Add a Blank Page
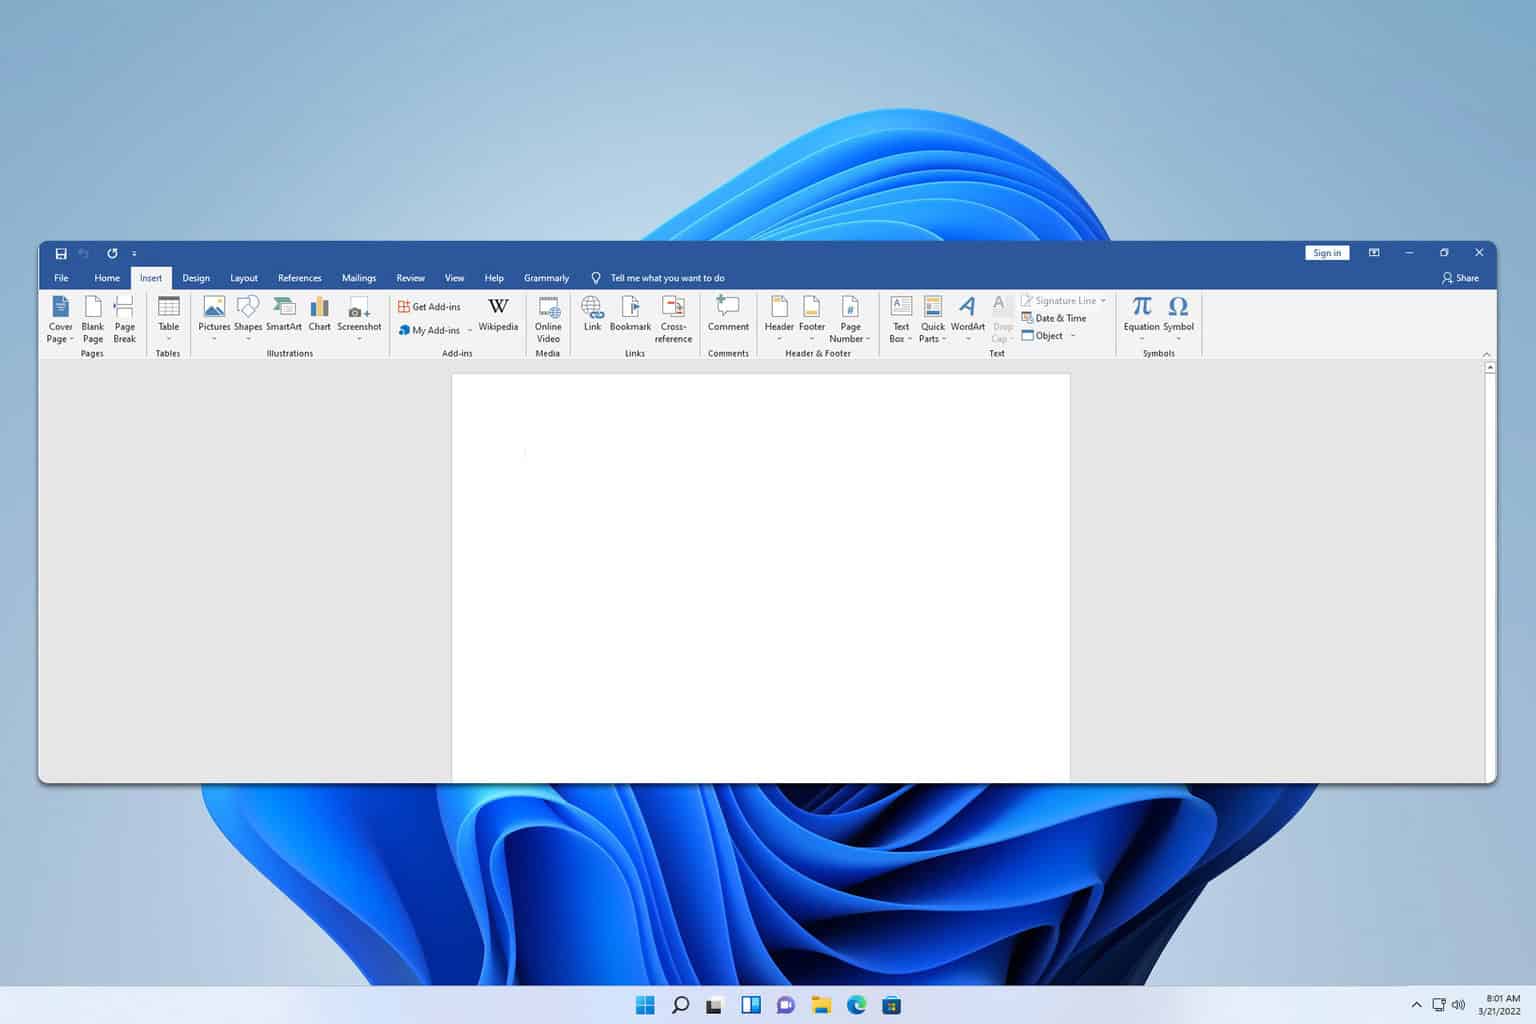Image resolution: width=1536 pixels, height=1024 pixels. tap(93, 319)
